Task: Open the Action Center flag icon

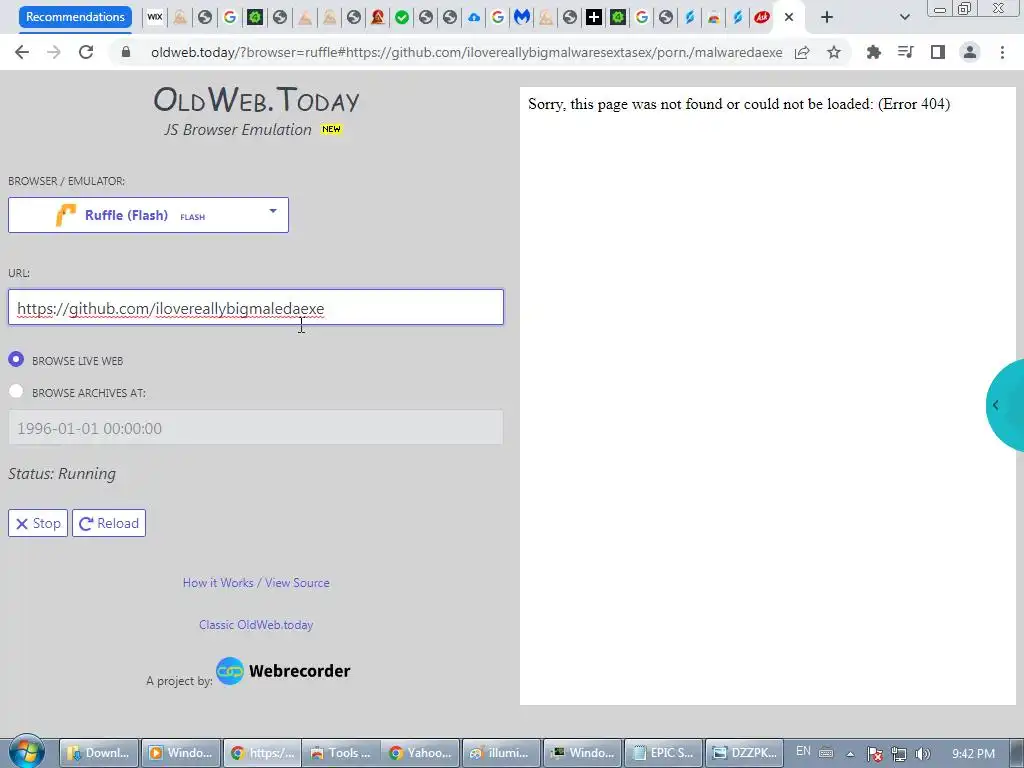Action: click(x=875, y=754)
